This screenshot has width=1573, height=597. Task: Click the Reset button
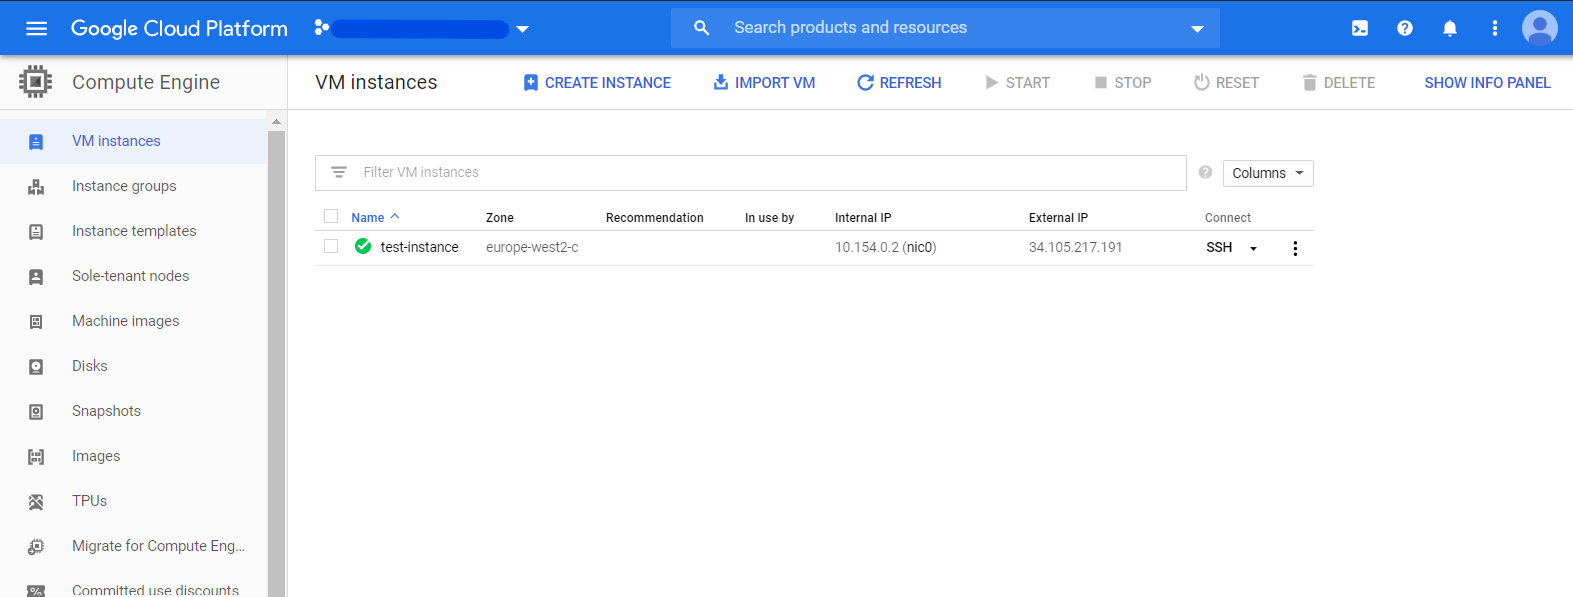coord(1226,83)
